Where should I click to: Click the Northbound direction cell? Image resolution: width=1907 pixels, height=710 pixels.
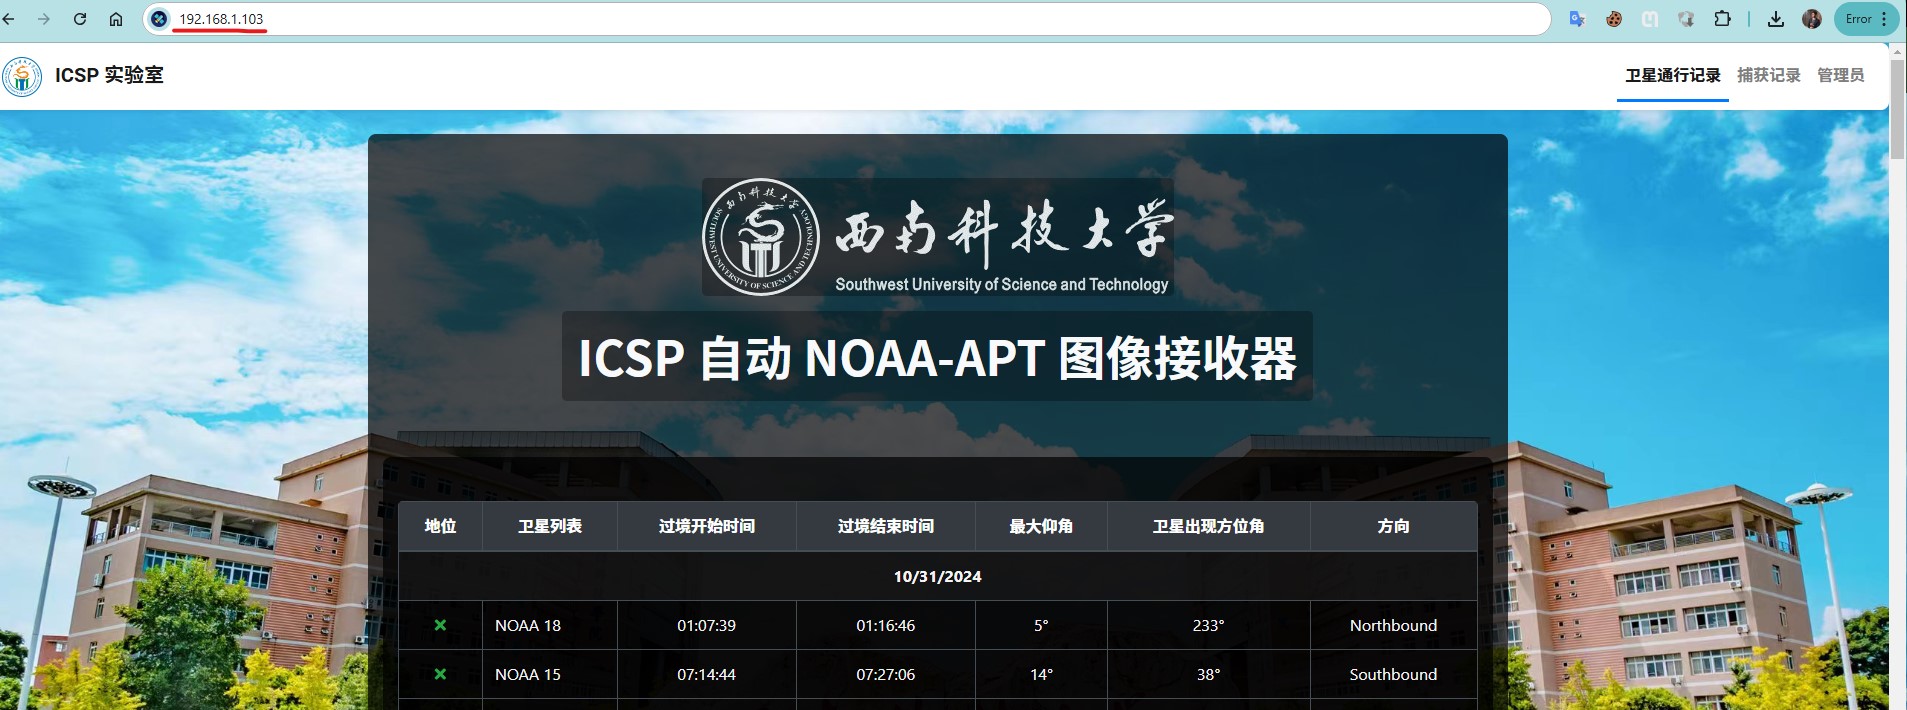(x=1393, y=625)
